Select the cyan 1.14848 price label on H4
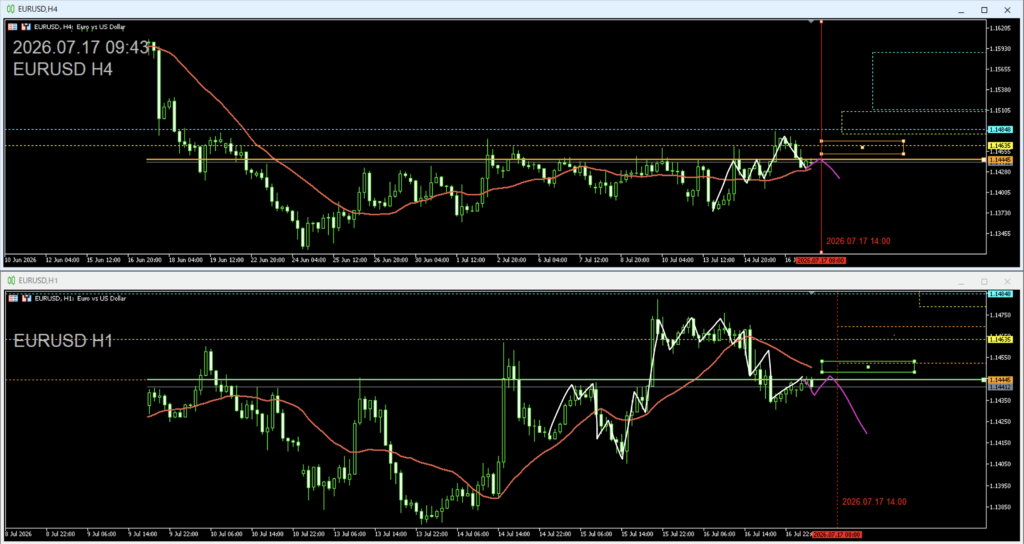This screenshot has height=544, width=1024. click(1000, 129)
